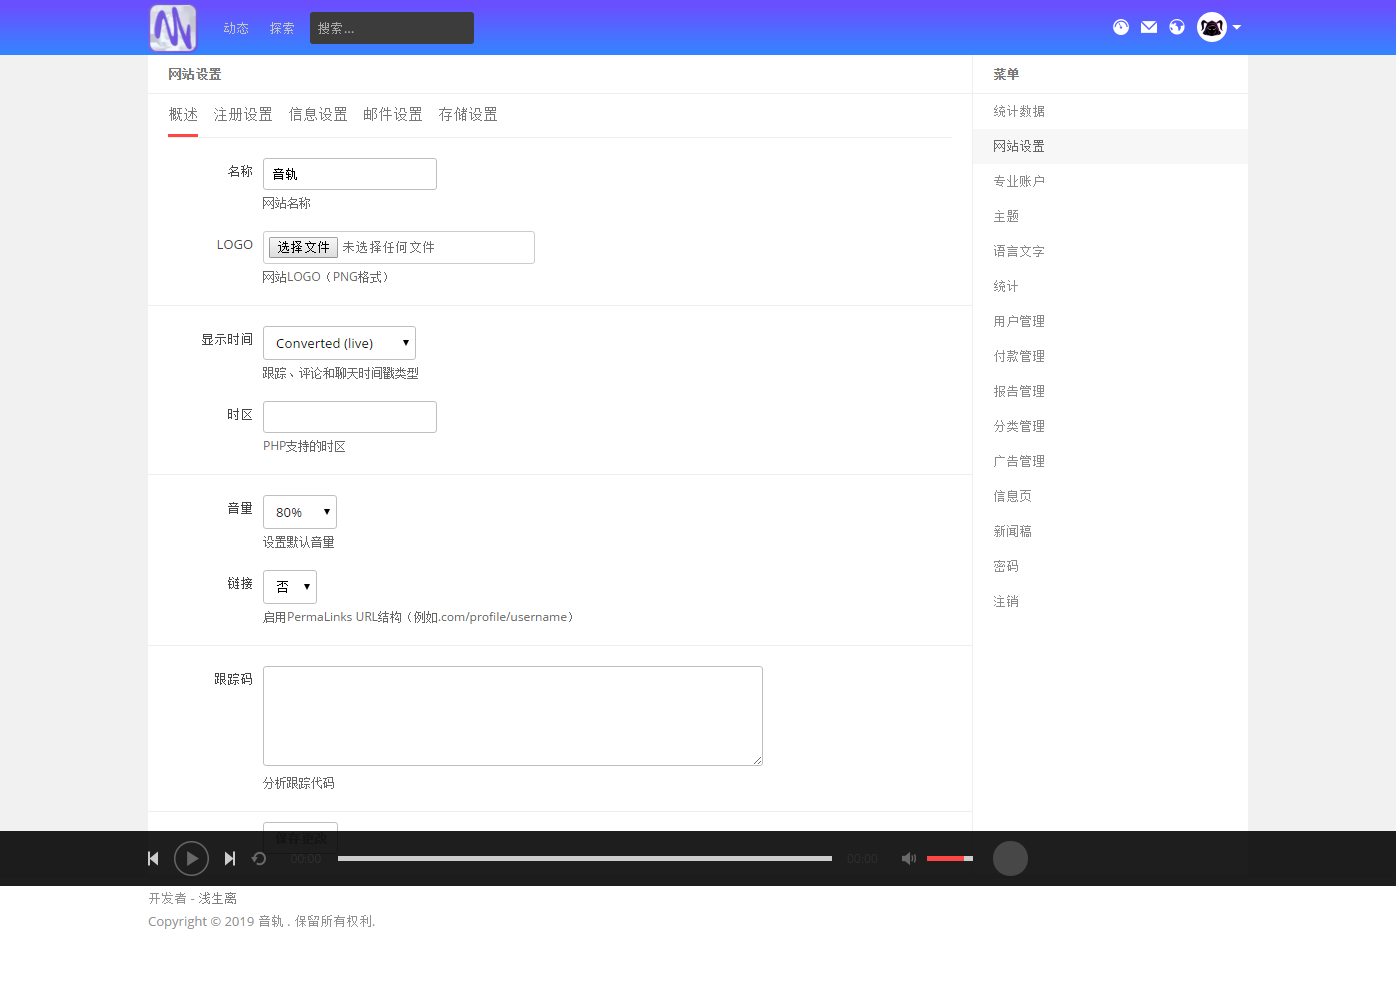Click the site logo in the header
1396x1000 pixels.
pos(173,28)
